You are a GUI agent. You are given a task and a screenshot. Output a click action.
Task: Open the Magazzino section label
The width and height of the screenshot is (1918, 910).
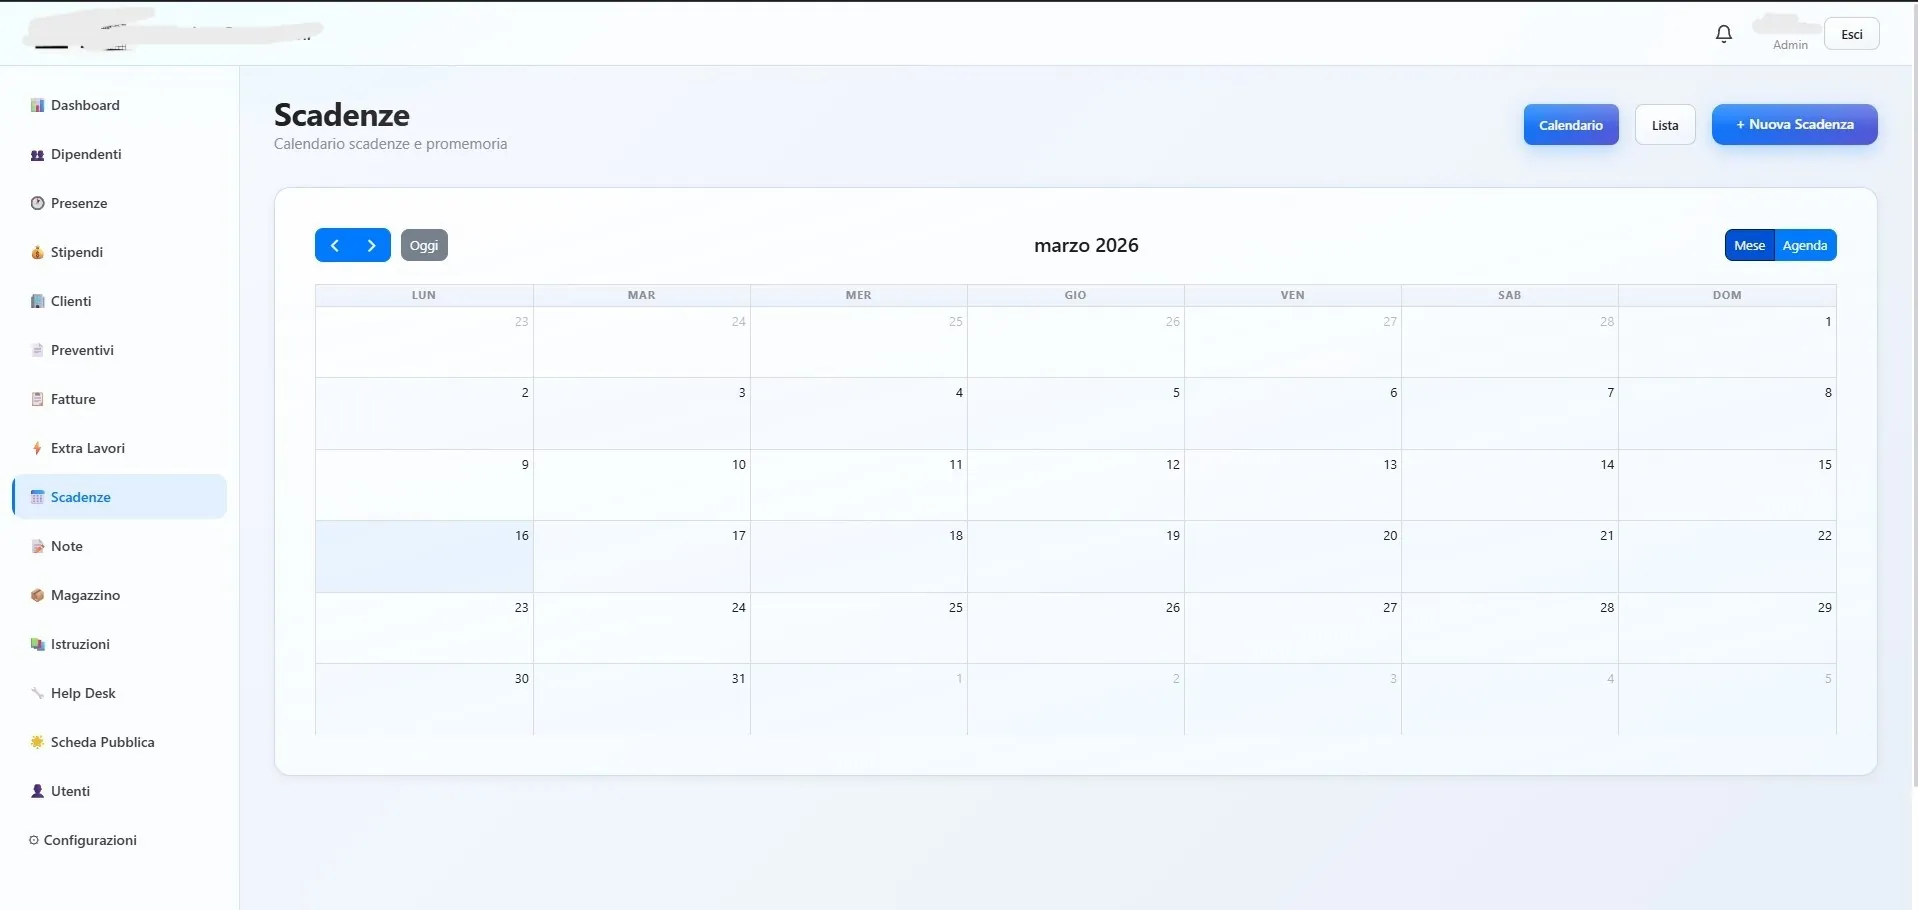pos(85,595)
